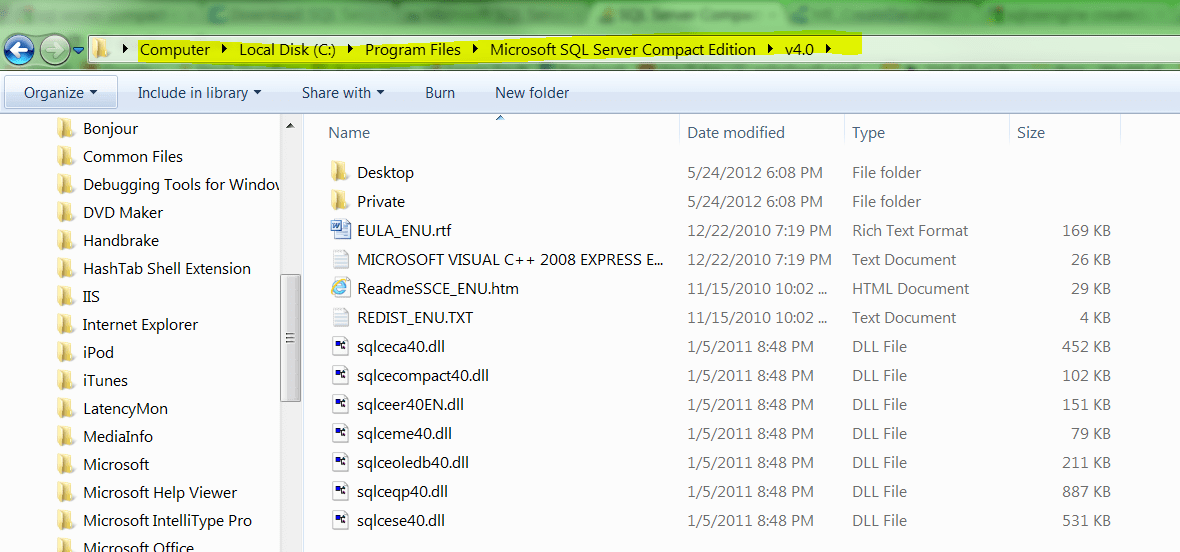This screenshot has width=1180, height=552.
Task: Click navigation pane scroll up arrow
Action: 290,126
